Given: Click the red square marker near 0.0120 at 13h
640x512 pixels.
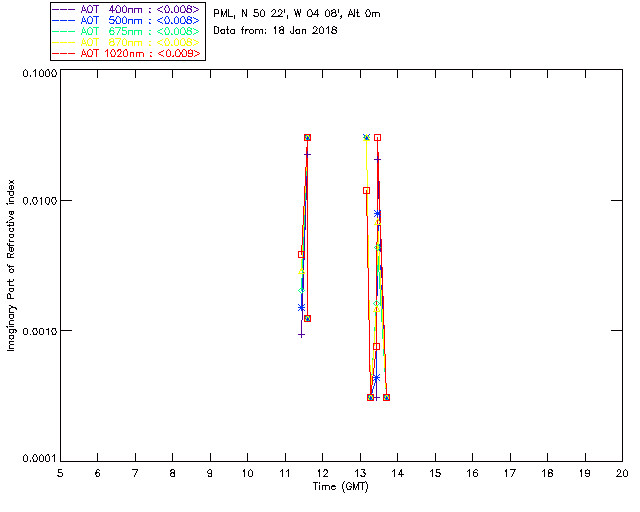Looking at the screenshot, I should tap(367, 191).
